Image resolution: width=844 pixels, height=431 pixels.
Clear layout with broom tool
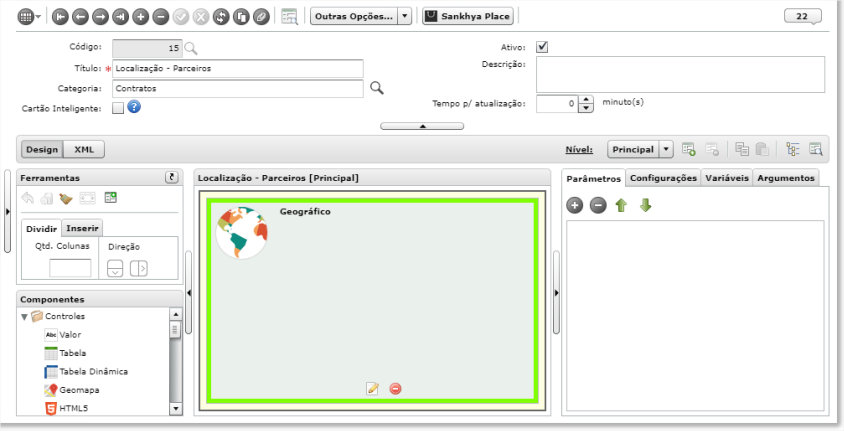point(66,199)
